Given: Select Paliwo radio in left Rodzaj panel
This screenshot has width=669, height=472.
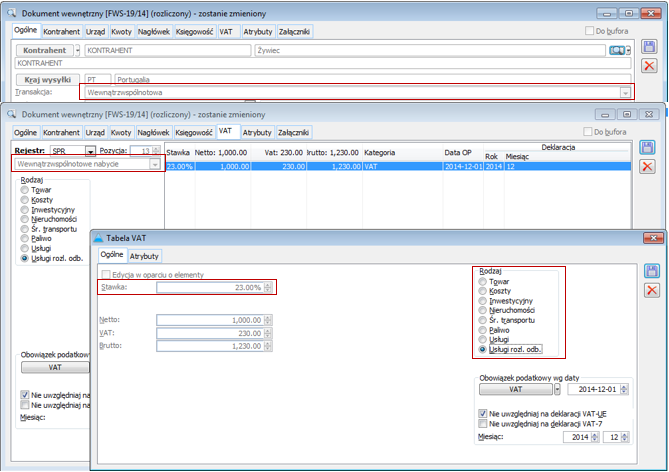Looking at the screenshot, I should 24,238.
